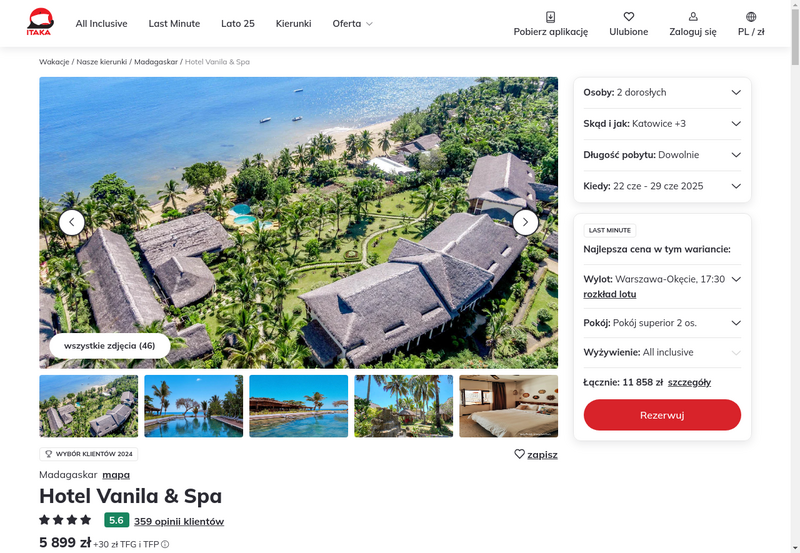Open the rozkład lotu link
The image size is (800, 553).
pos(610,294)
